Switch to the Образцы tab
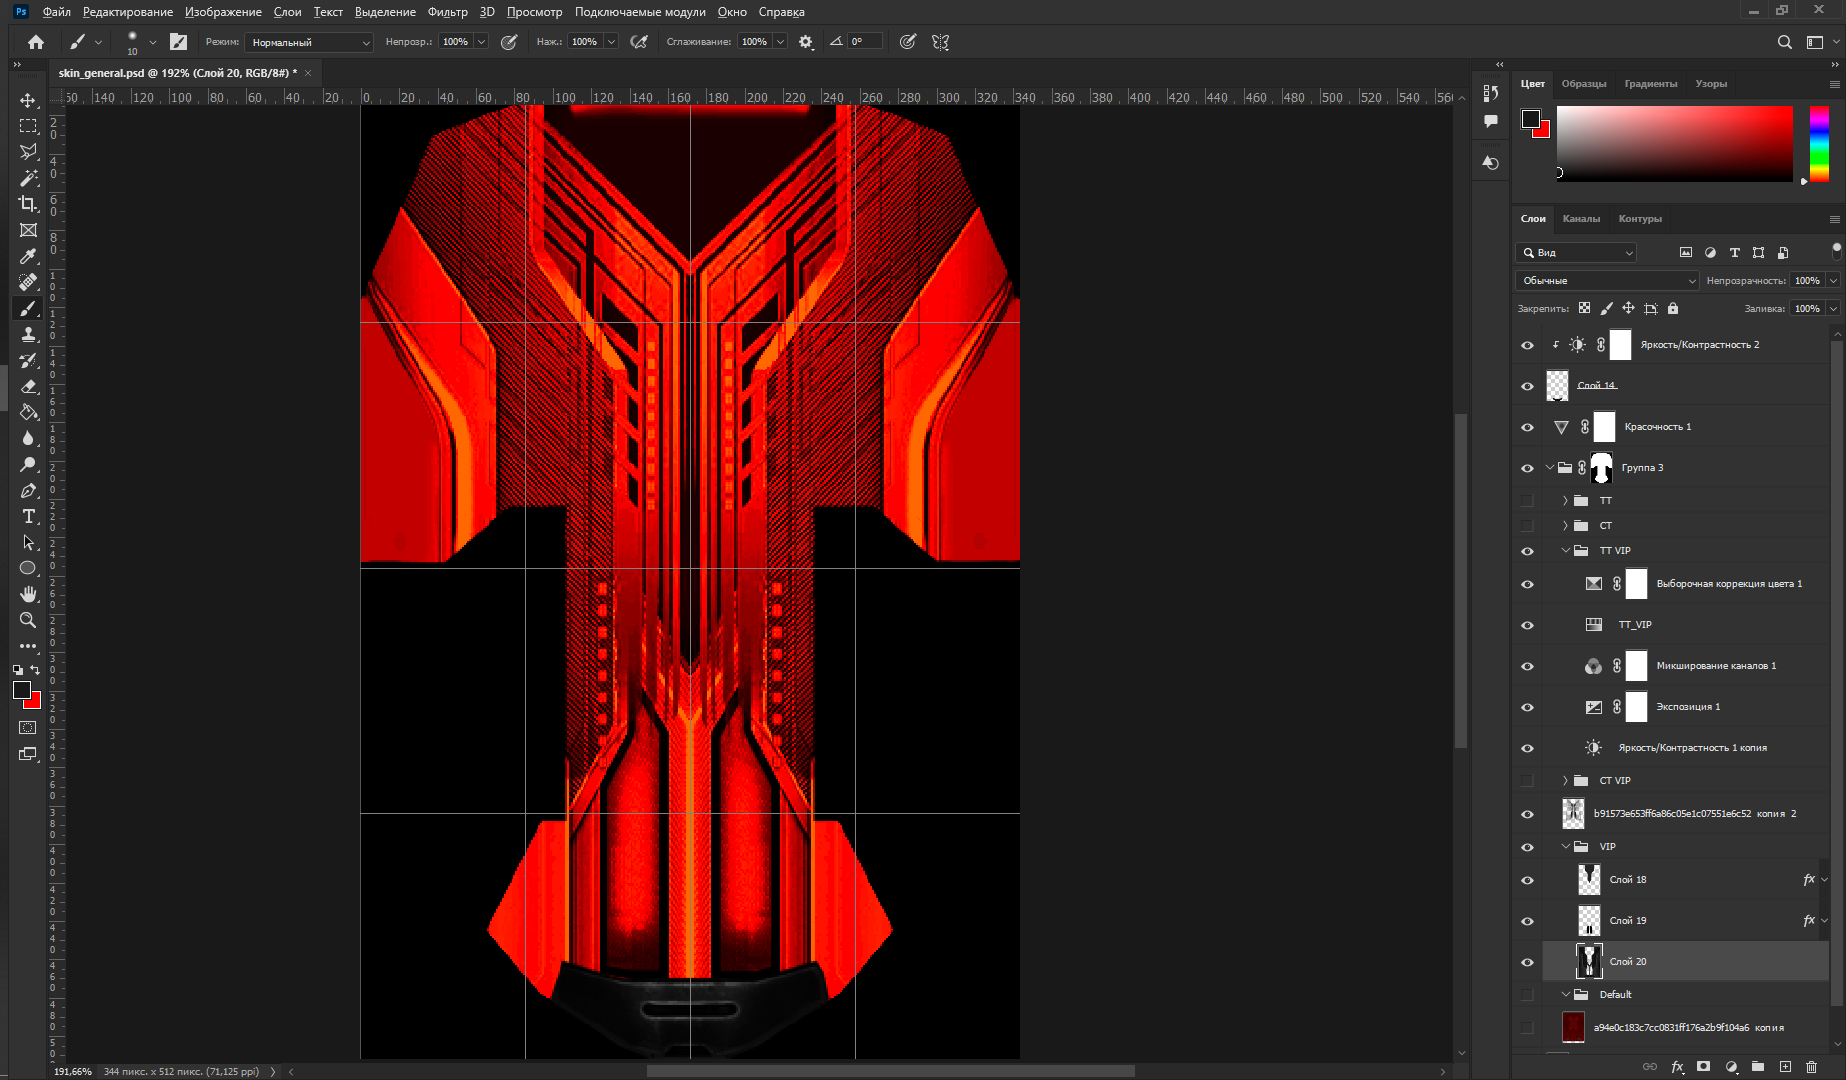The image size is (1846, 1080). [x=1584, y=84]
